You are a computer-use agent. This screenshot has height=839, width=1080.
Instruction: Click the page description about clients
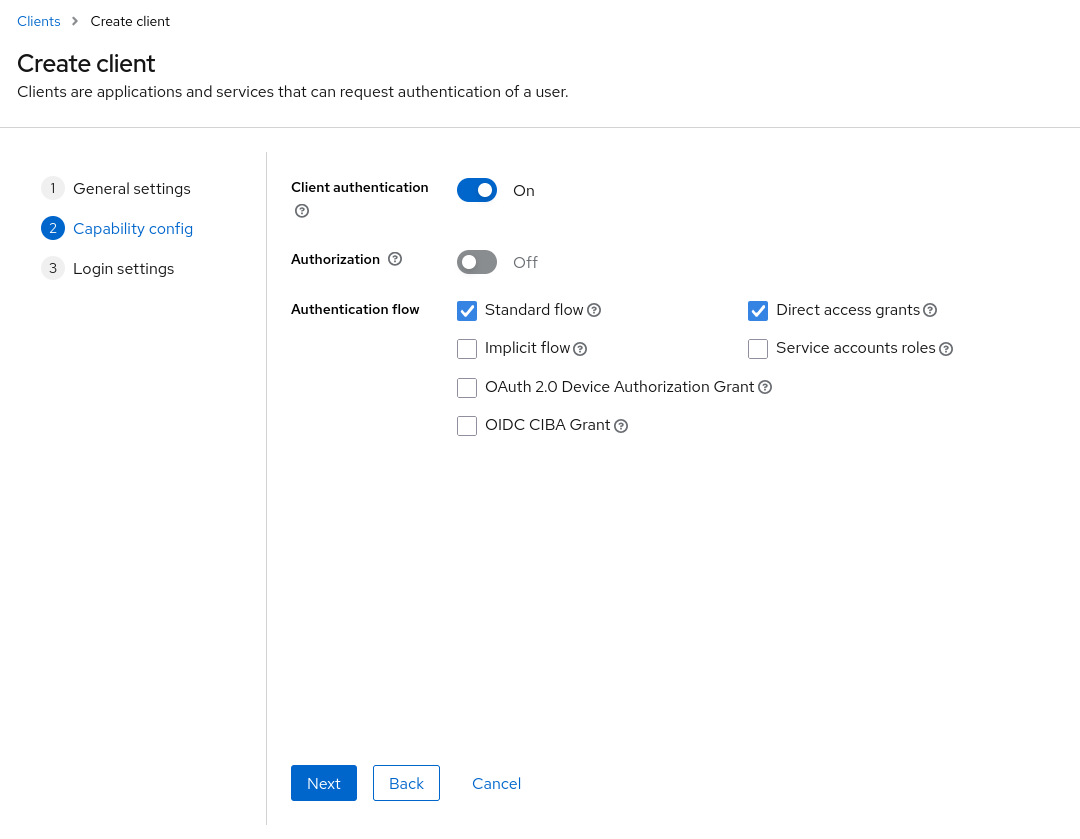(x=293, y=92)
